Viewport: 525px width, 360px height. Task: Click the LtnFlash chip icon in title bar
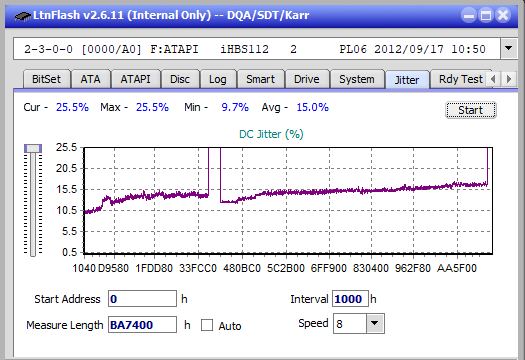(23, 16)
